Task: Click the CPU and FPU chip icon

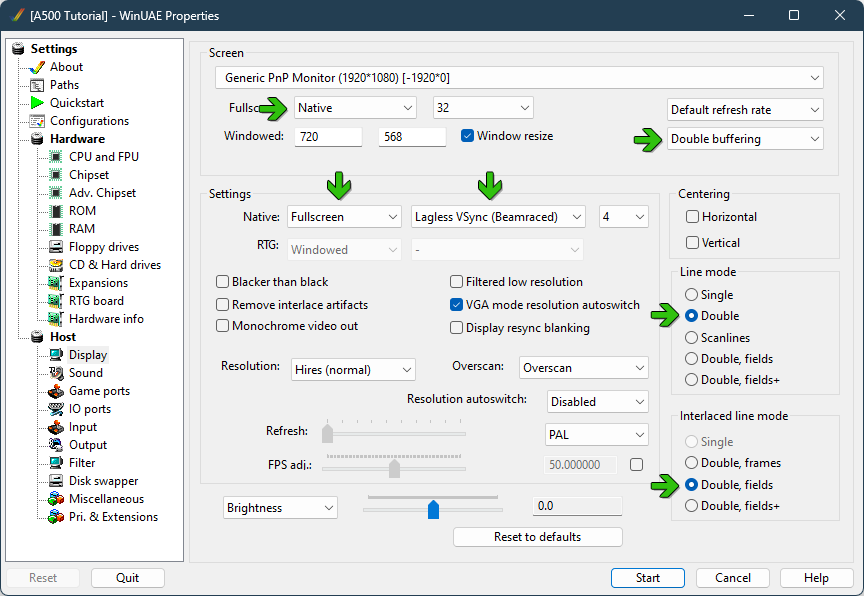Action: (x=56, y=157)
